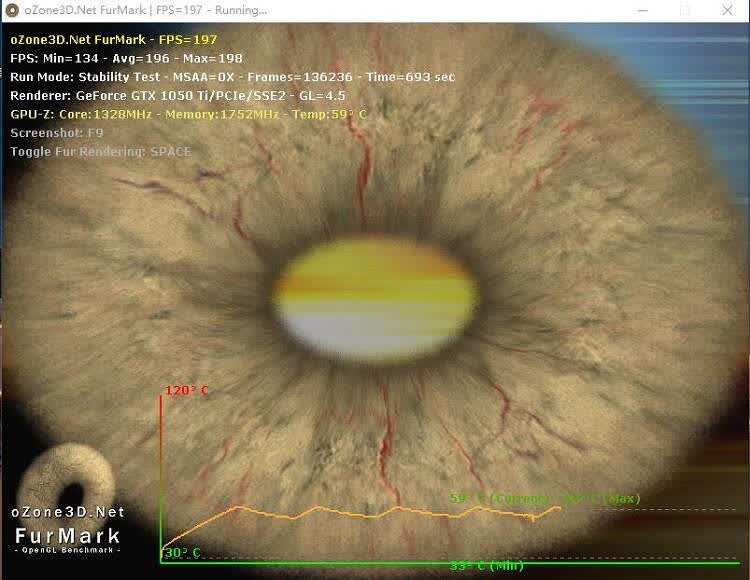Minimize the FurMark window
The image size is (750, 580).
pos(643,10)
